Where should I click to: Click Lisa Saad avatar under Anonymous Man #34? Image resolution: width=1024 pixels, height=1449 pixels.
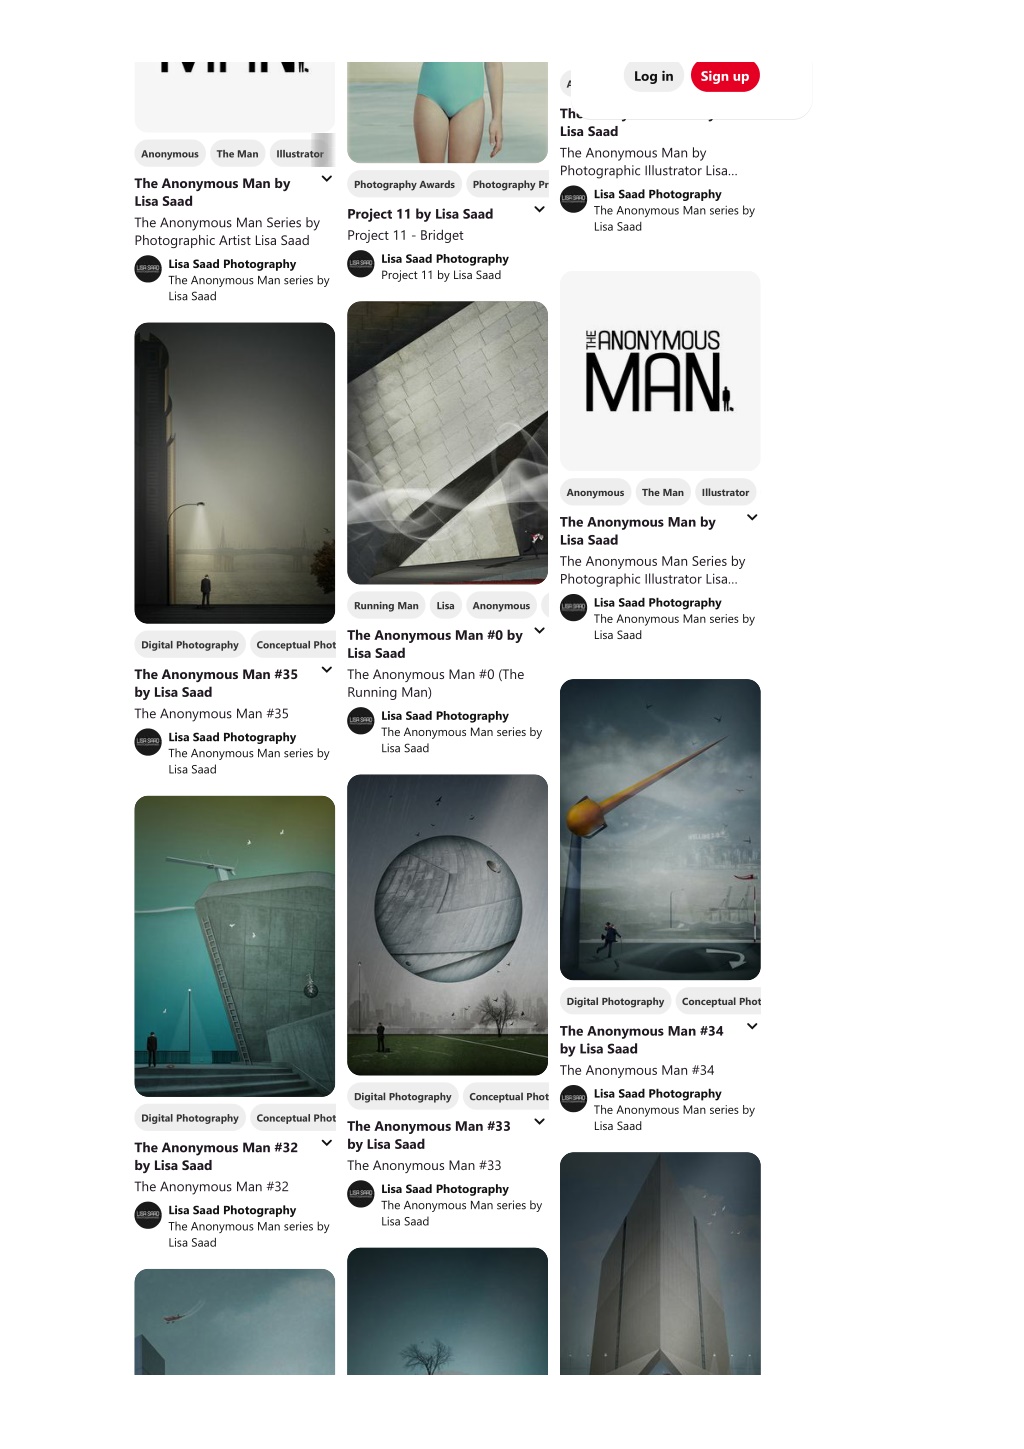tap(574, 1098)
